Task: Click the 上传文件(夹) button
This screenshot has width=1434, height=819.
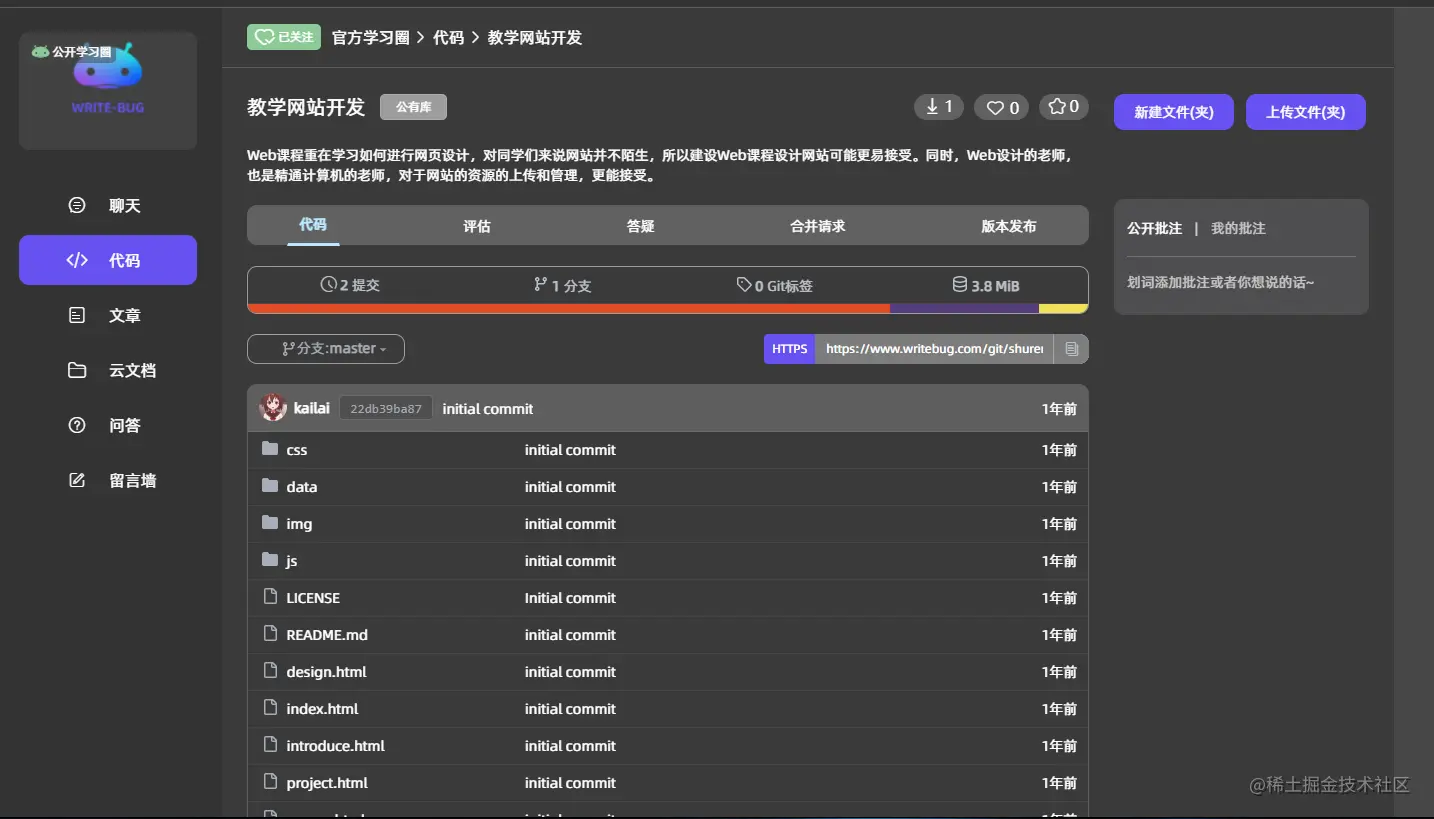Action: click(1306, 112)
